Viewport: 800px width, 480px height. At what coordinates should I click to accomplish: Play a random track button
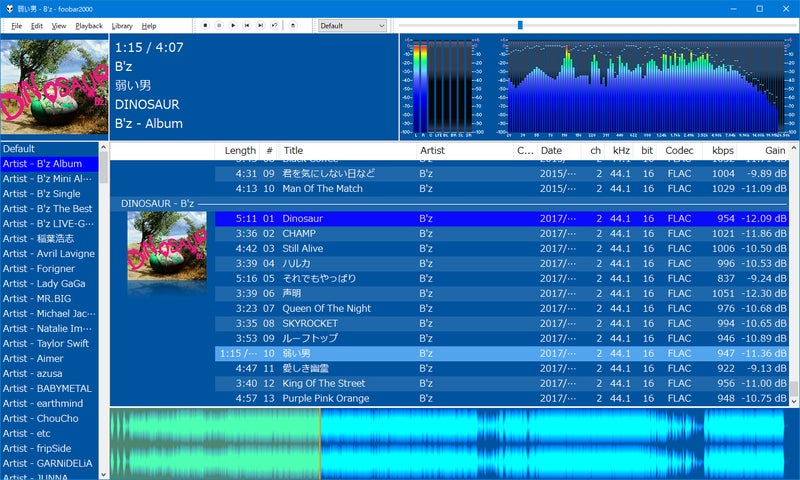[274, 25]
